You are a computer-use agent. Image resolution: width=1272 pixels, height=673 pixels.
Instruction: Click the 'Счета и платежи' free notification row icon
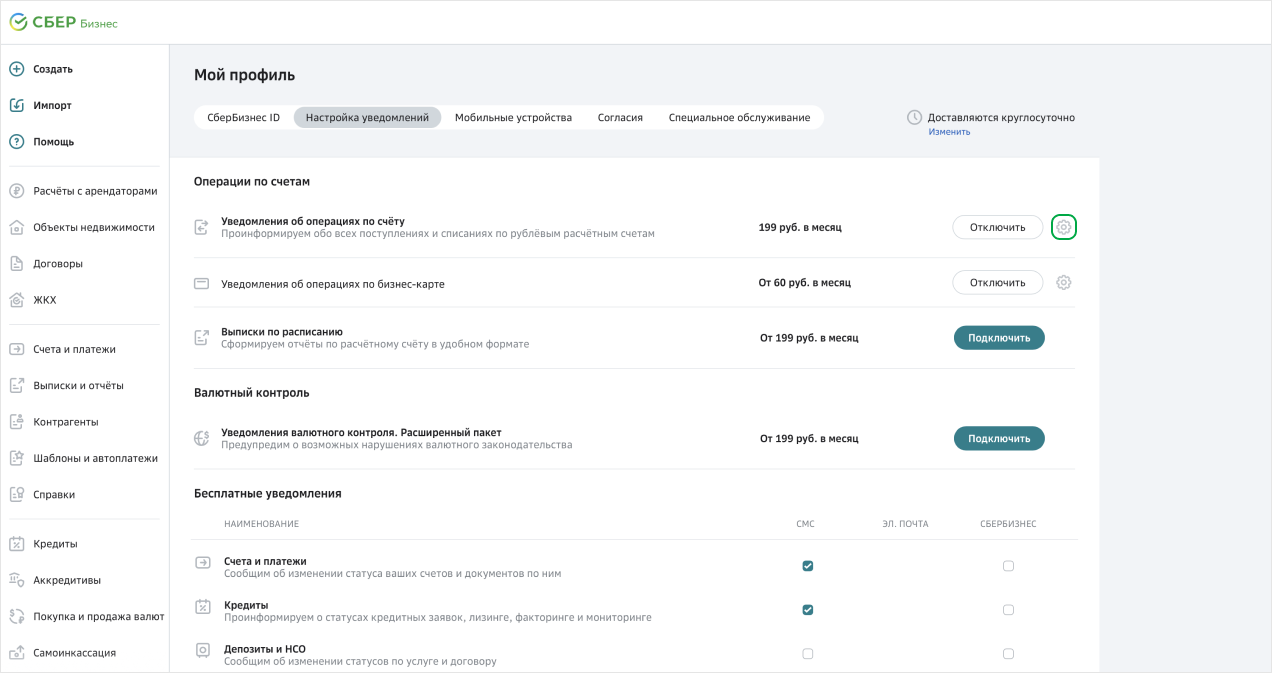(203, 562)
